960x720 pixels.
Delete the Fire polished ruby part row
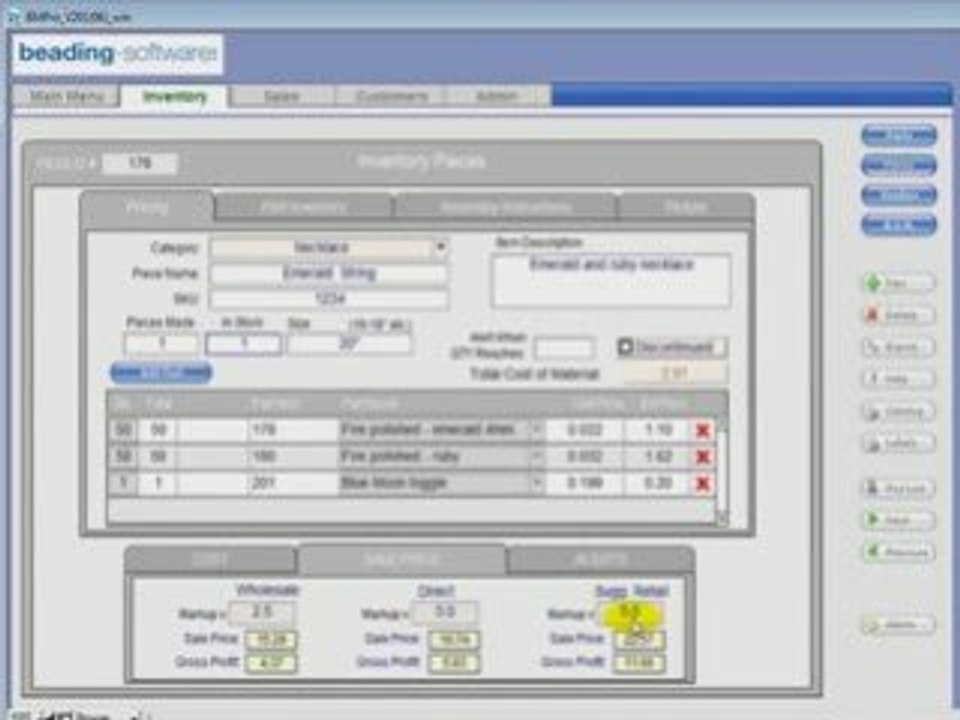click(x=702, y=457)
